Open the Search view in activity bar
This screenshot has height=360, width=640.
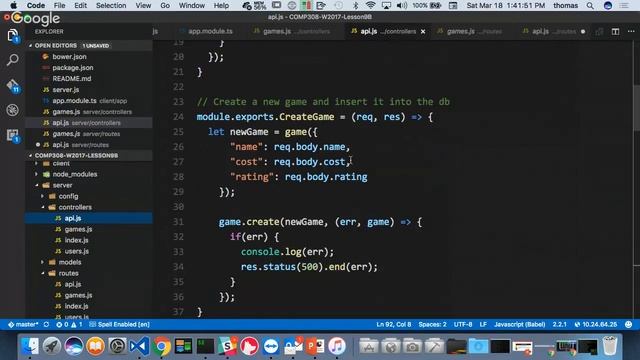point(13,60)
